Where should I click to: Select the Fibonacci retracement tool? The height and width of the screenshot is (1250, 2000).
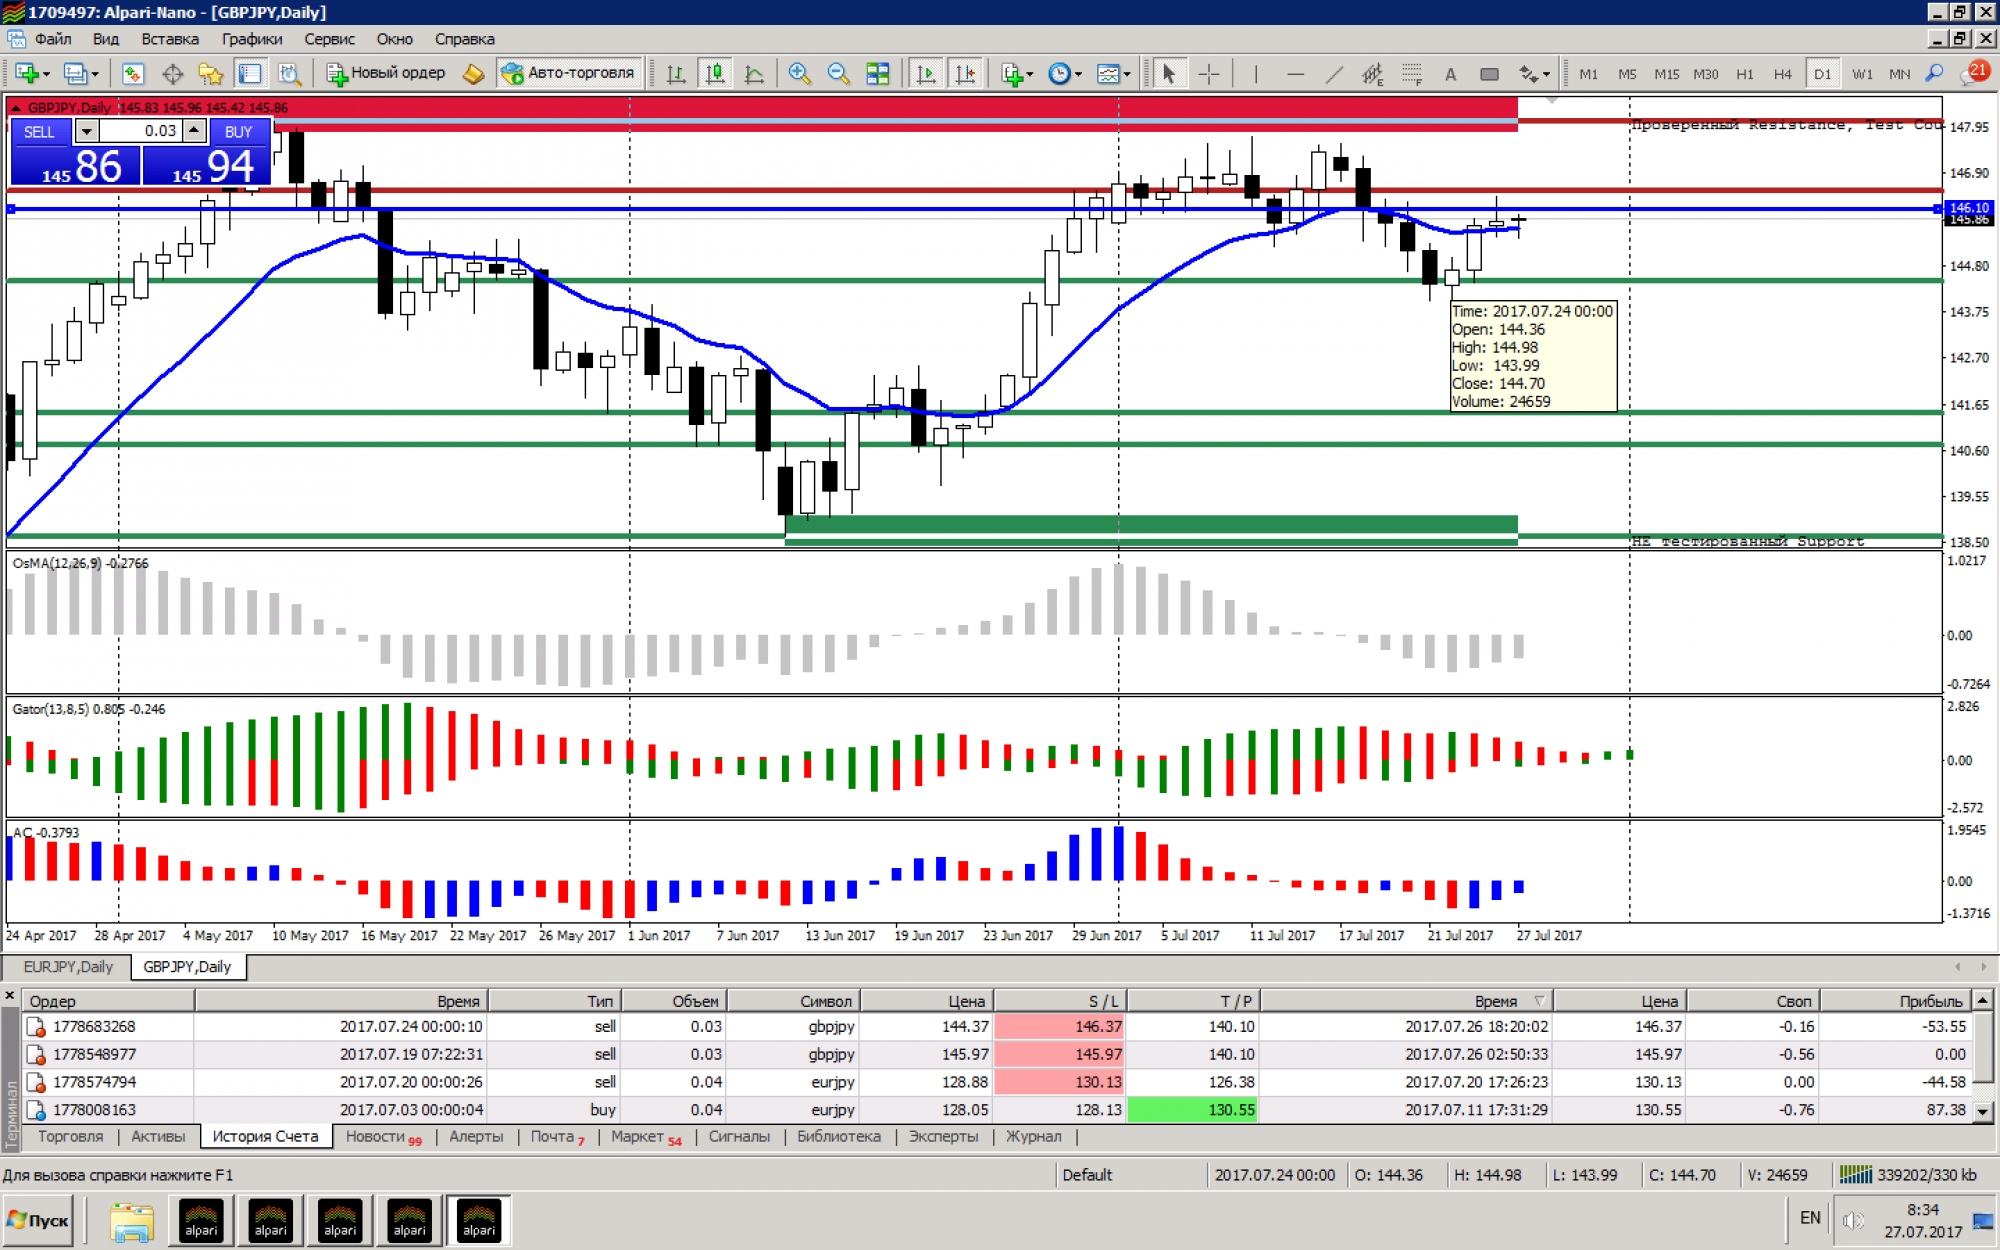[x=1411, y=73]
